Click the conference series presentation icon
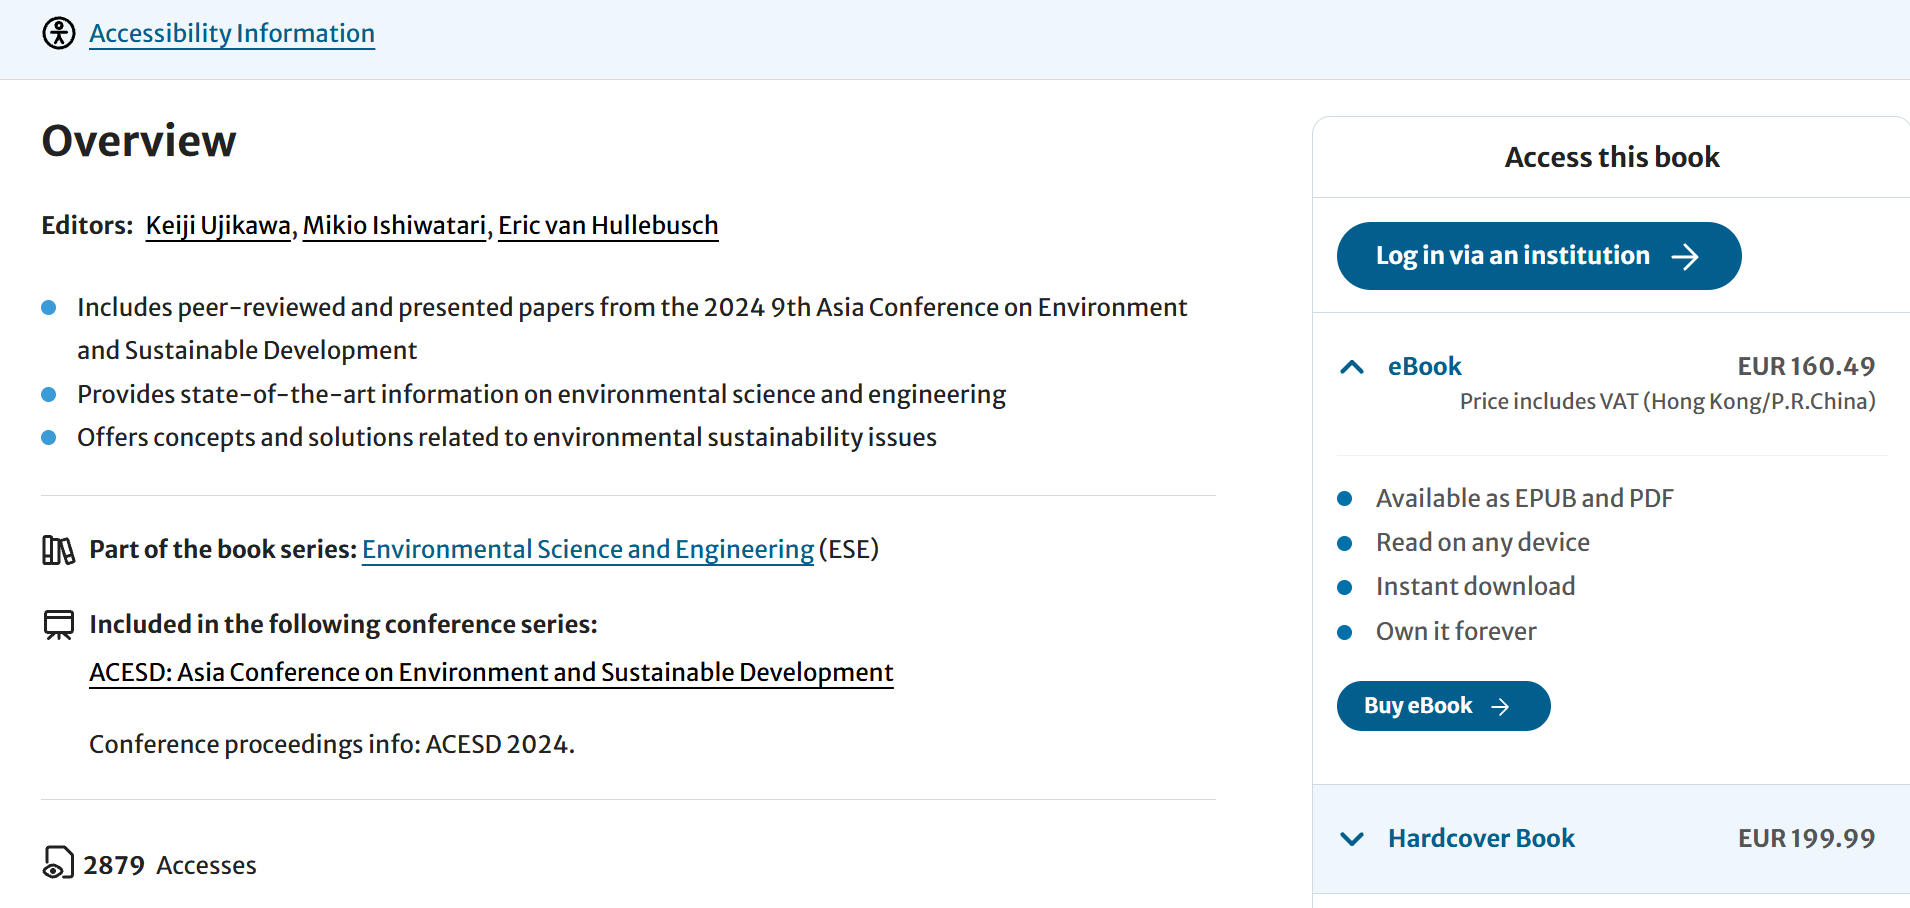This screenshot has height=908, width=1910. click(59, 625)
